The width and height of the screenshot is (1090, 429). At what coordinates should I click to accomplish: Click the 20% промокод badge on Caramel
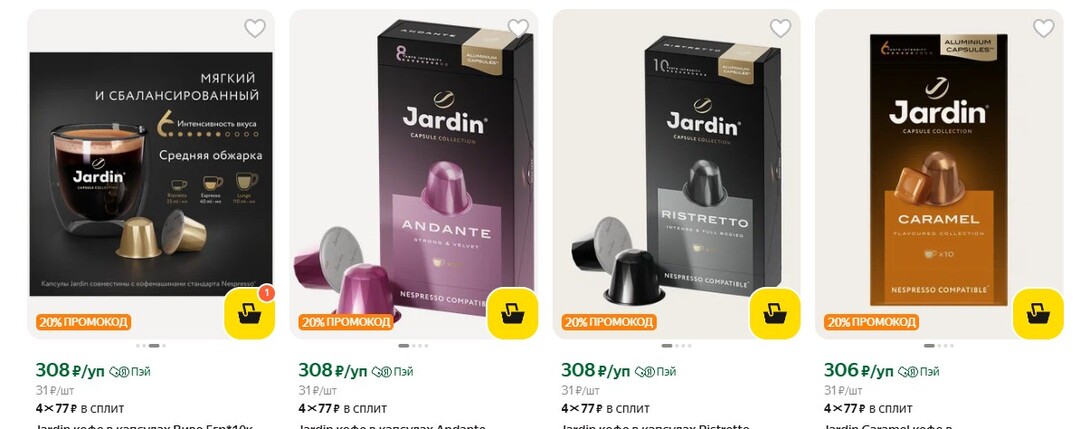click(872, 322)
